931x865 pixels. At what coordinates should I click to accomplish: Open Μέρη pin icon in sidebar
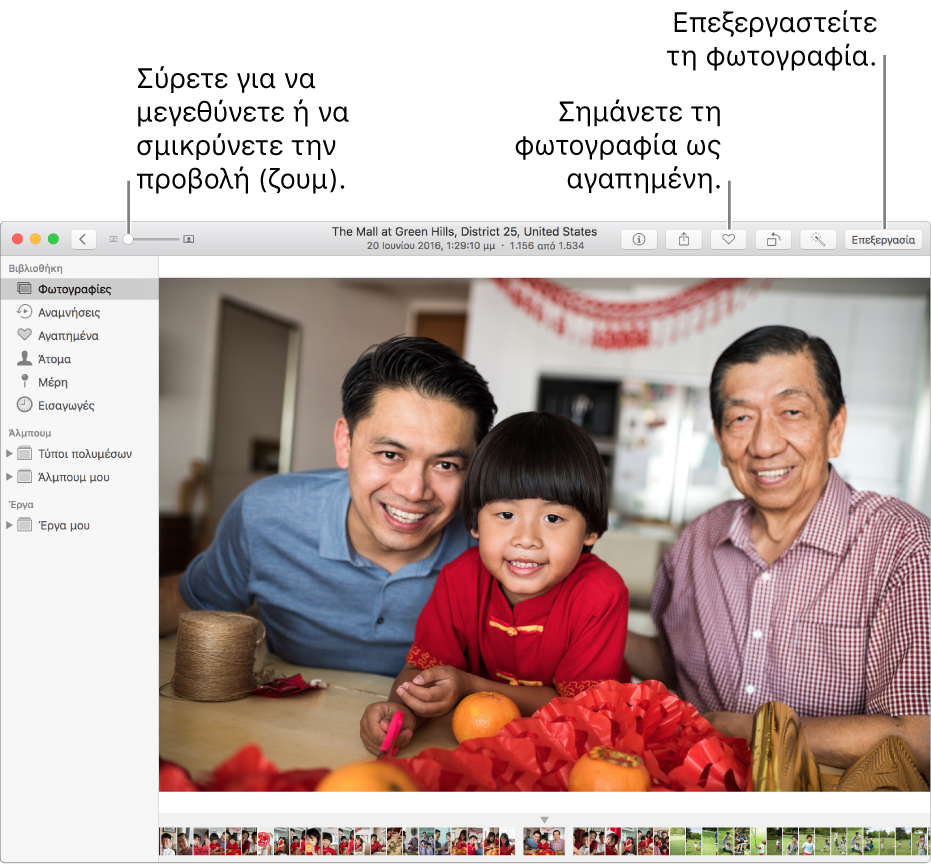click(x=25, y=382)
